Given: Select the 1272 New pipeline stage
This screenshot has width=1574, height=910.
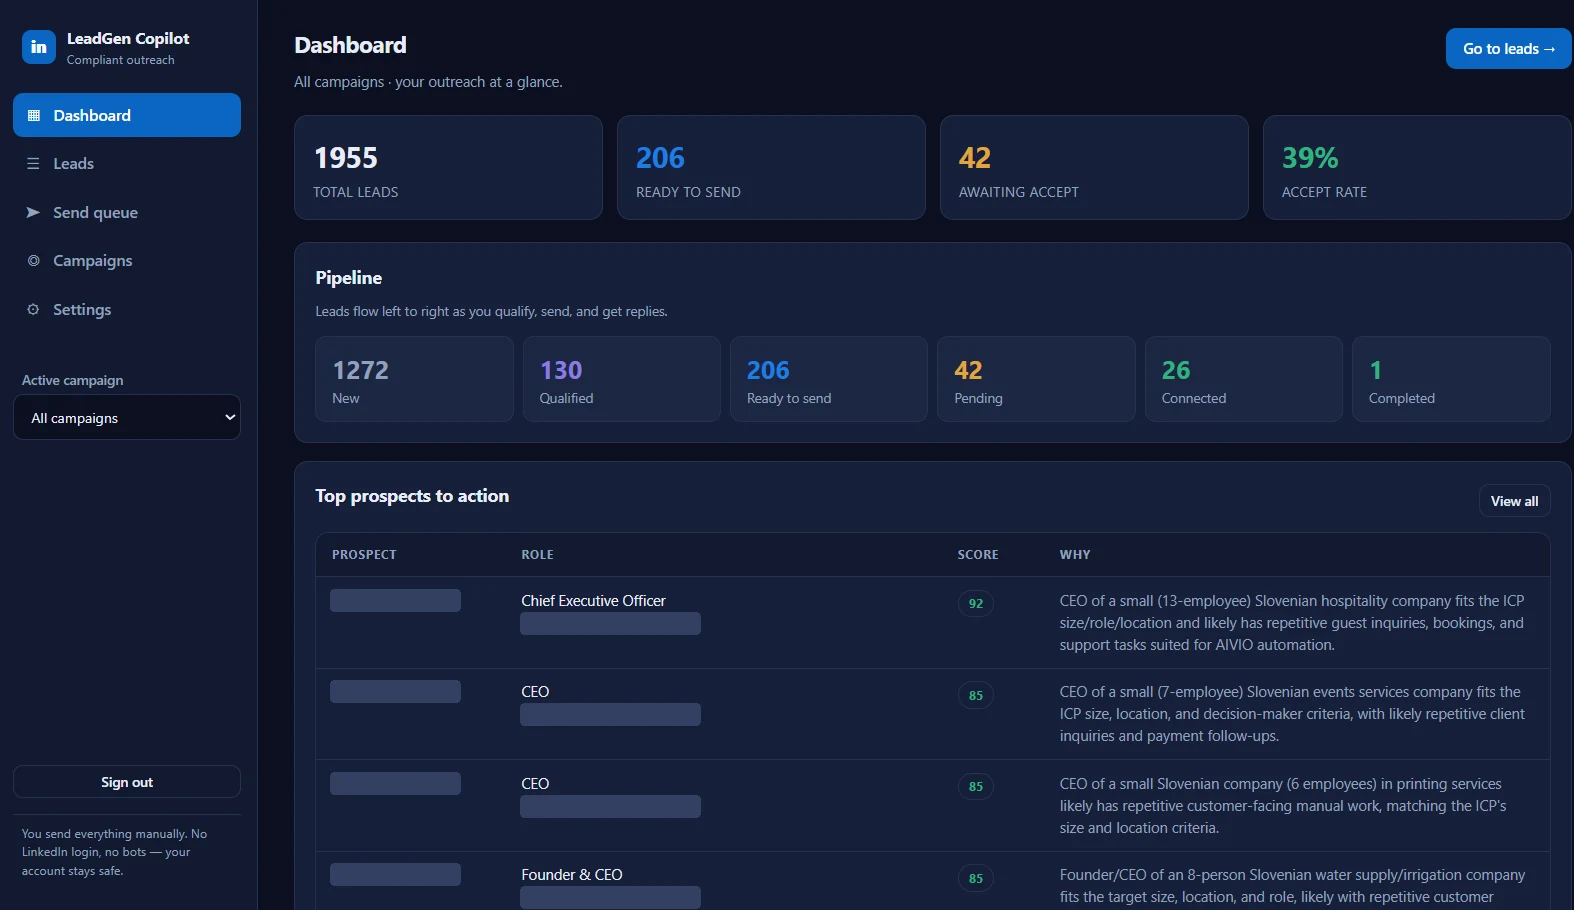Looking at the screenshot, I should (x=414, y=379).
